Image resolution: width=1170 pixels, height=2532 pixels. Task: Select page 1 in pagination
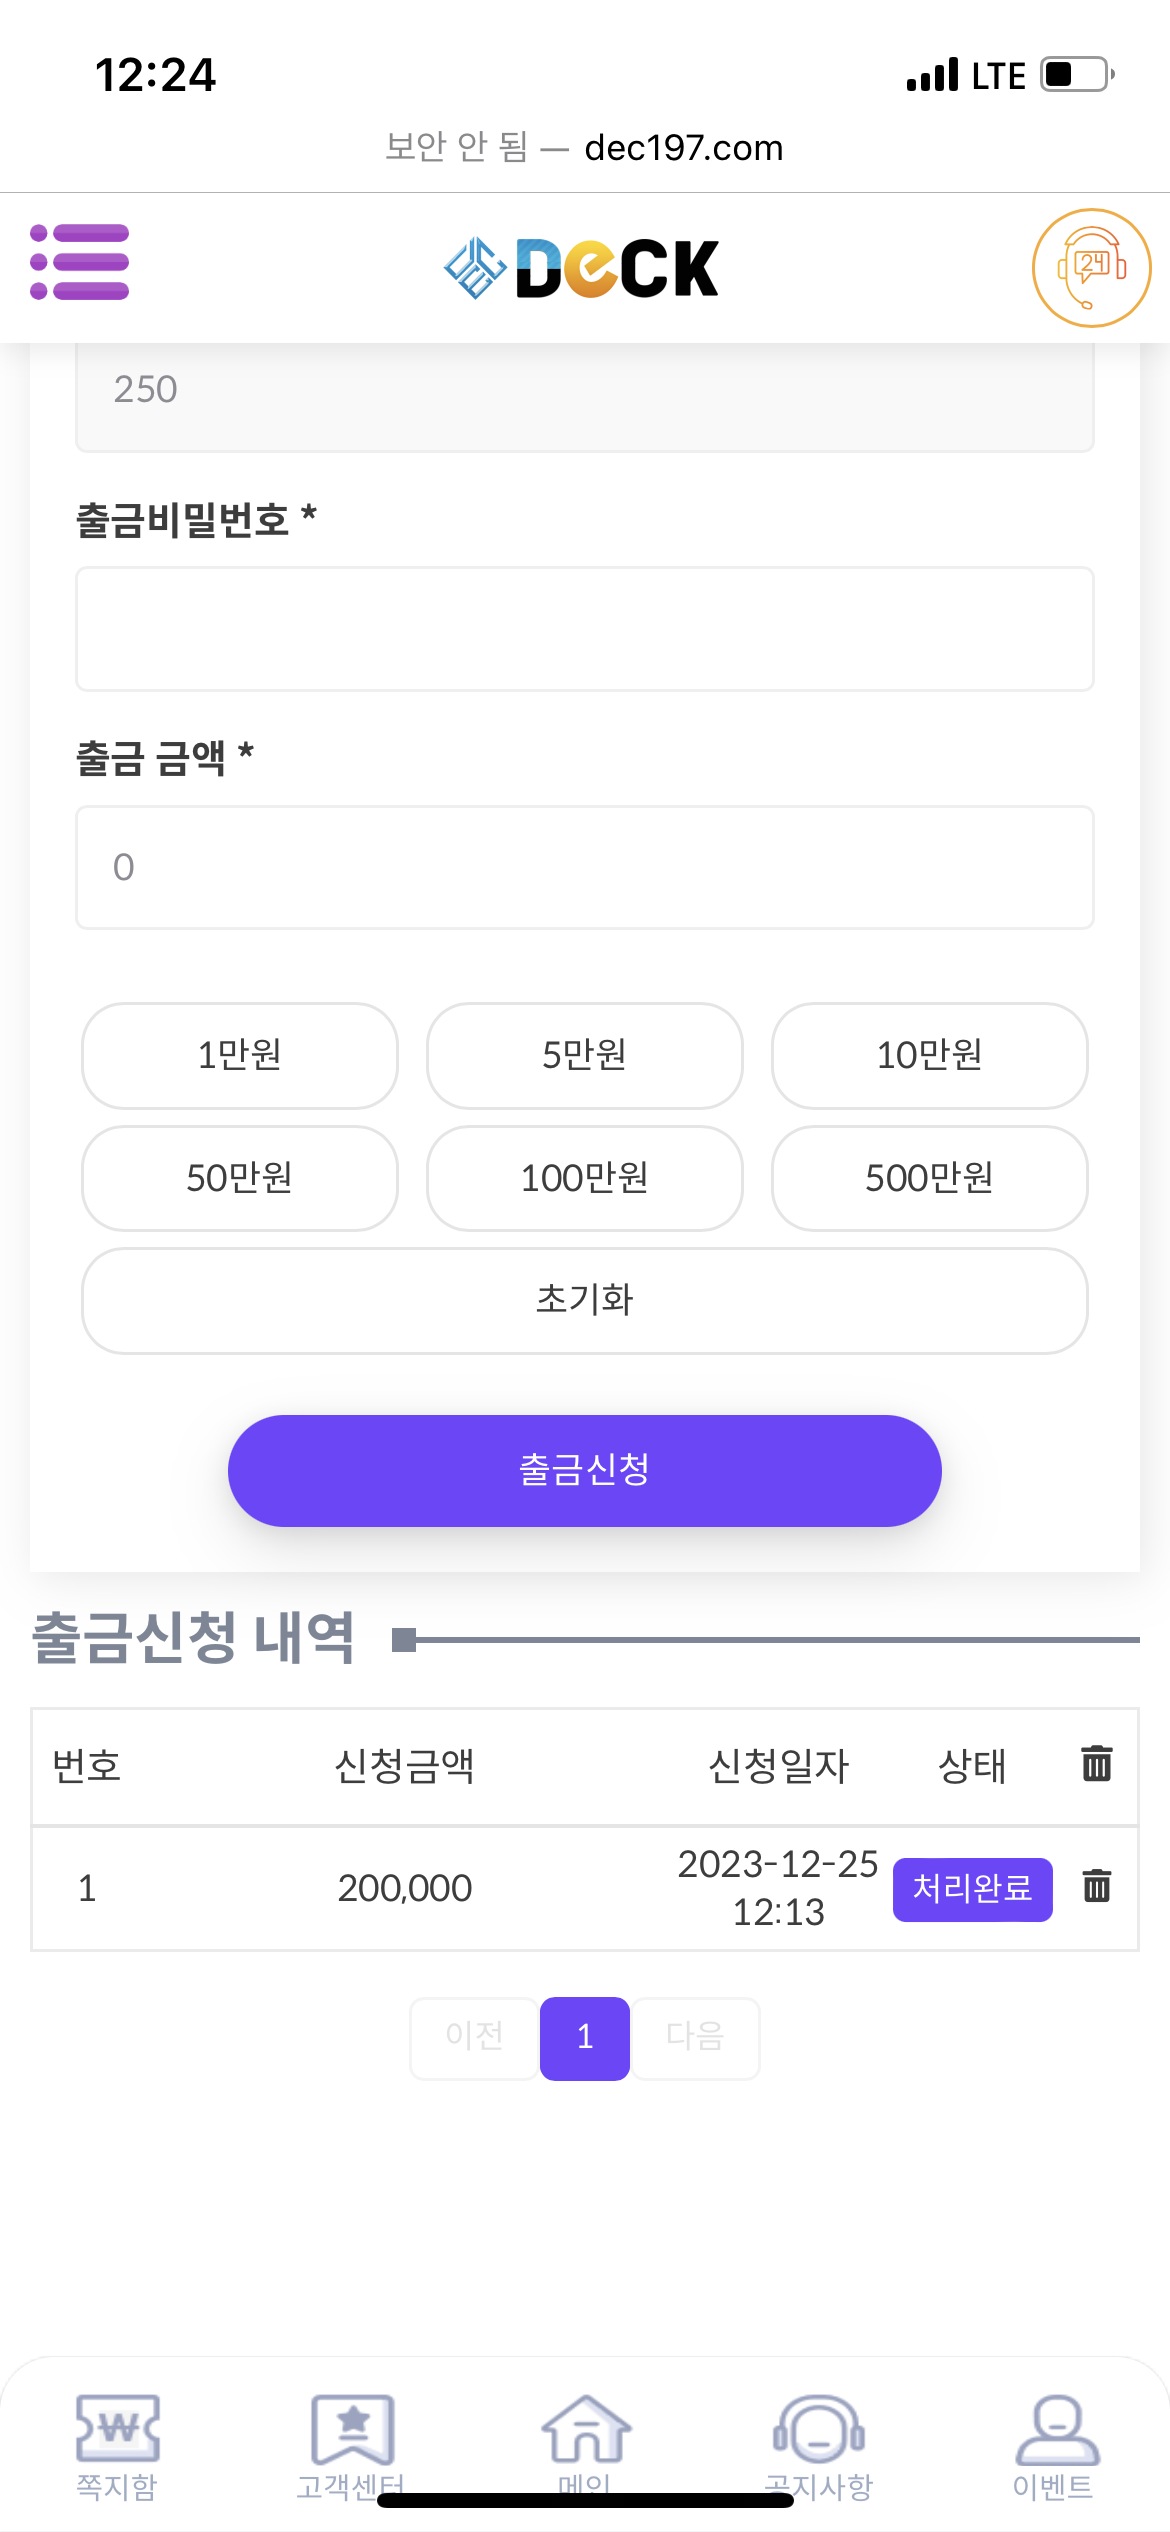[x=585, y=2037]
